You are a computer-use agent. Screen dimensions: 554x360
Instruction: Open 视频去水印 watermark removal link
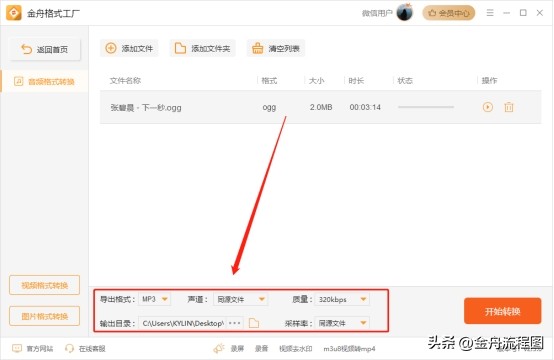(296, 349)
